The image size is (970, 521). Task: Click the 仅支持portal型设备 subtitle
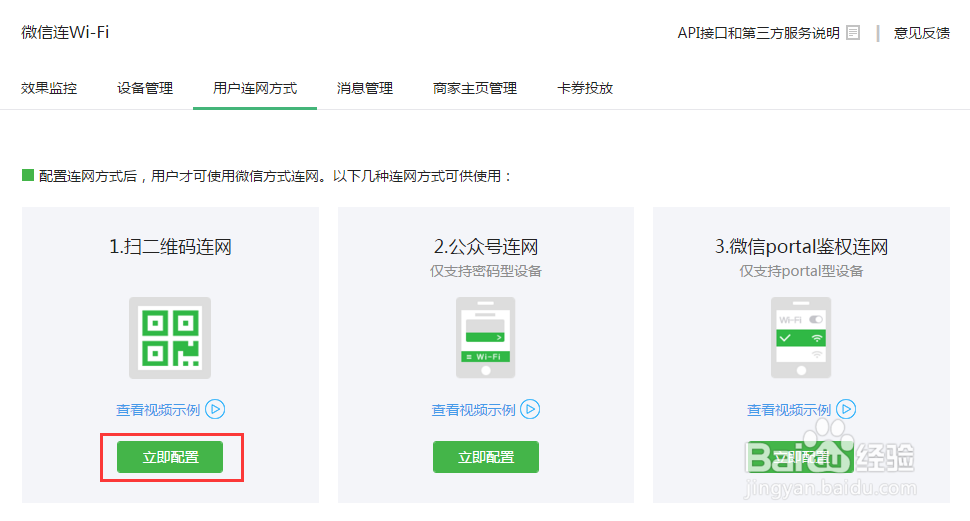pyautogui.click(x=801, y=271)
